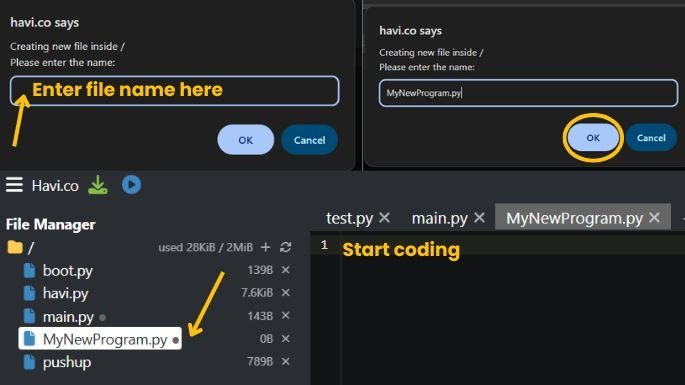This screenshot has width=685, height=385.
Task: Click OK in the MyNewProgram.py dialog
Action: 593,138
